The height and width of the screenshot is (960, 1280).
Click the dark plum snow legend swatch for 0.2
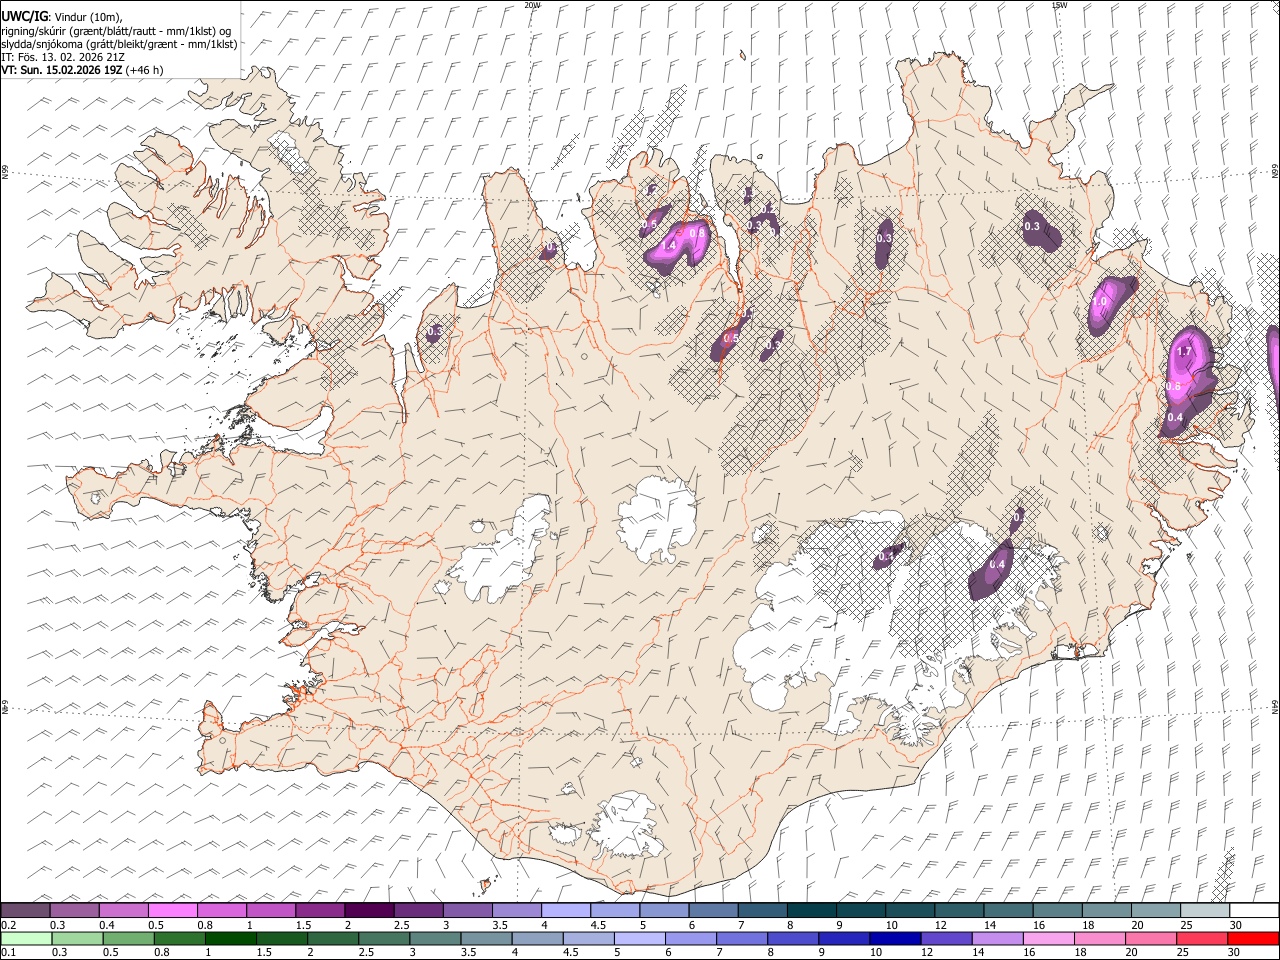pyautogui.click(x=25, y=910)
